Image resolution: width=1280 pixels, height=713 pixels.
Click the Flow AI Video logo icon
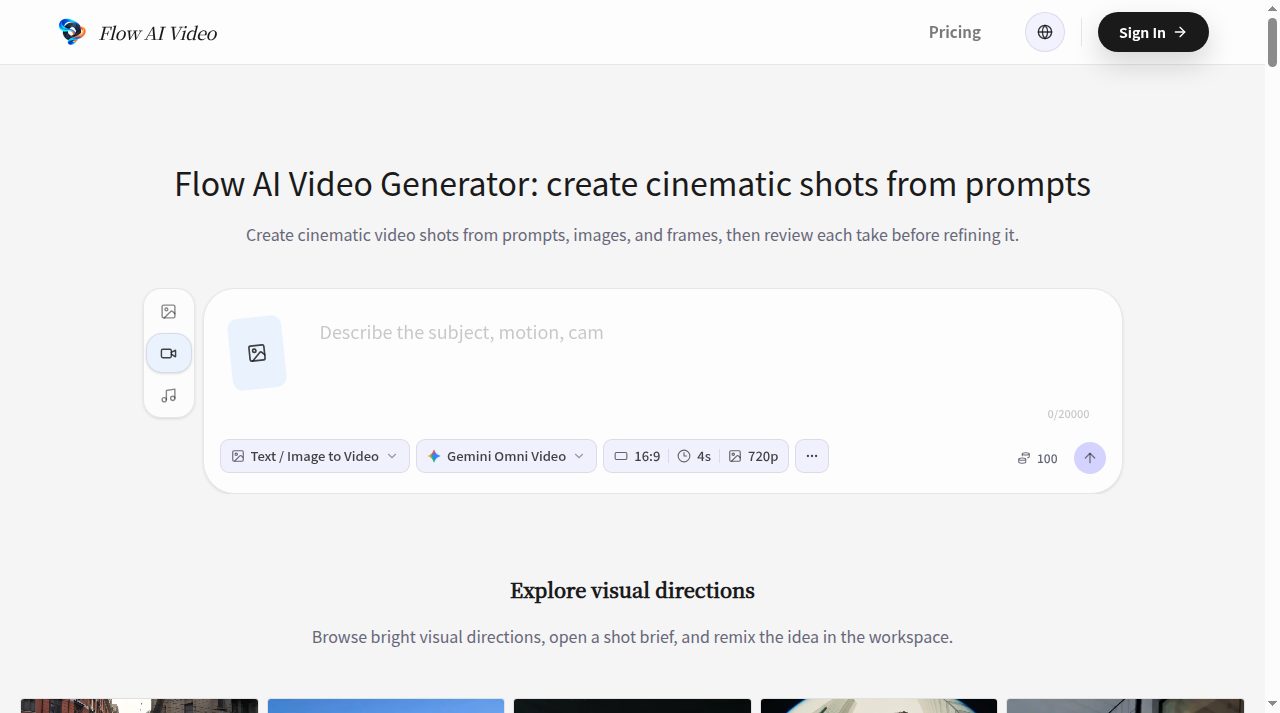click(72, 32)
